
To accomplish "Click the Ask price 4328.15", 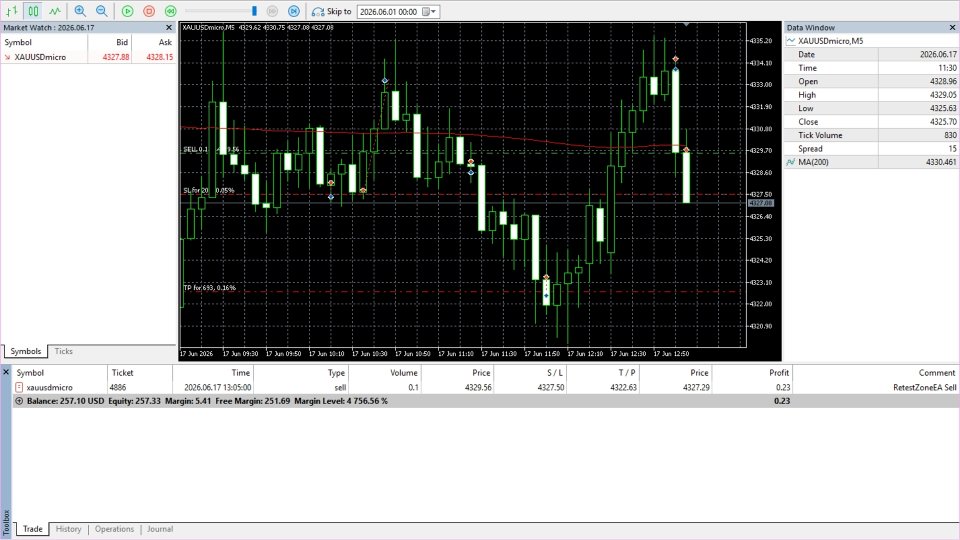I will coord(159,57).
